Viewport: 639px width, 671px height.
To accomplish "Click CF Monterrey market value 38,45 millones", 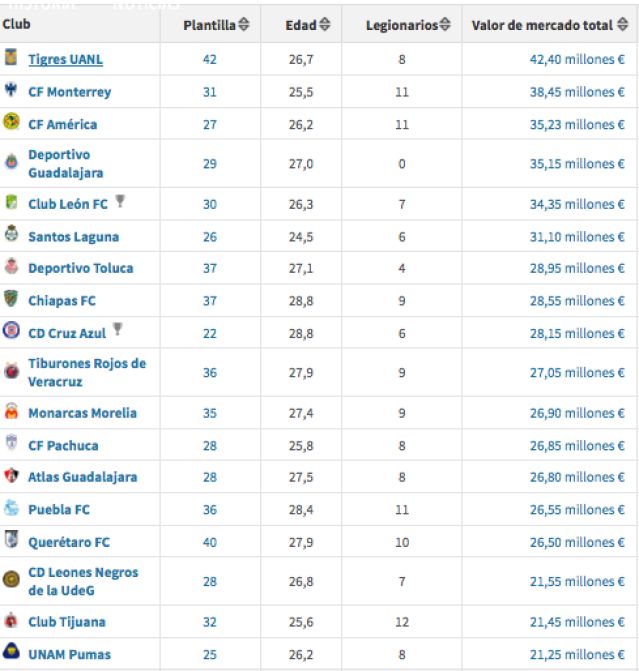I will click(x=577, y=92).
